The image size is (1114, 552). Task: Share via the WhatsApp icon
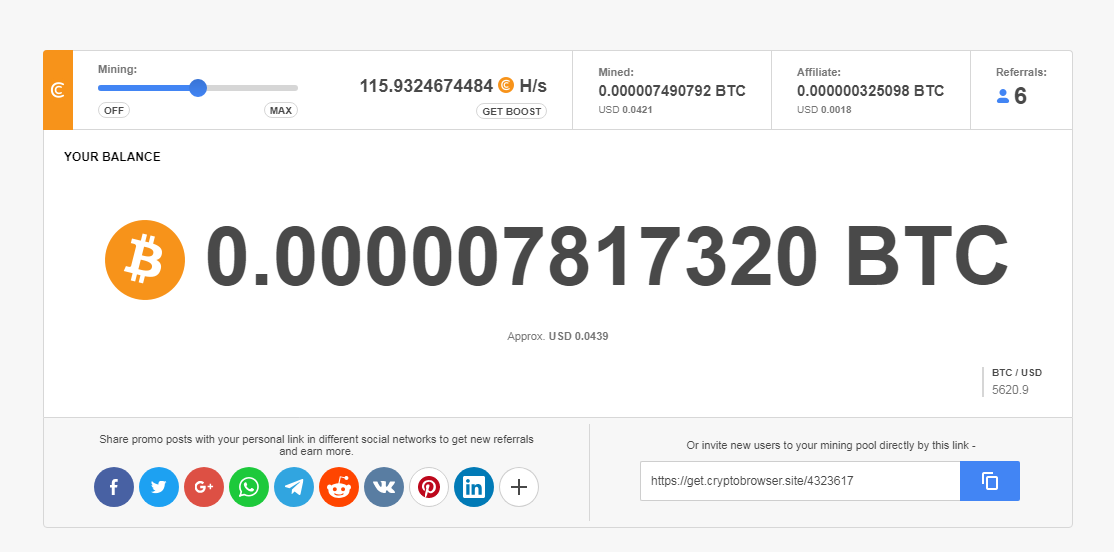(249, 487)
